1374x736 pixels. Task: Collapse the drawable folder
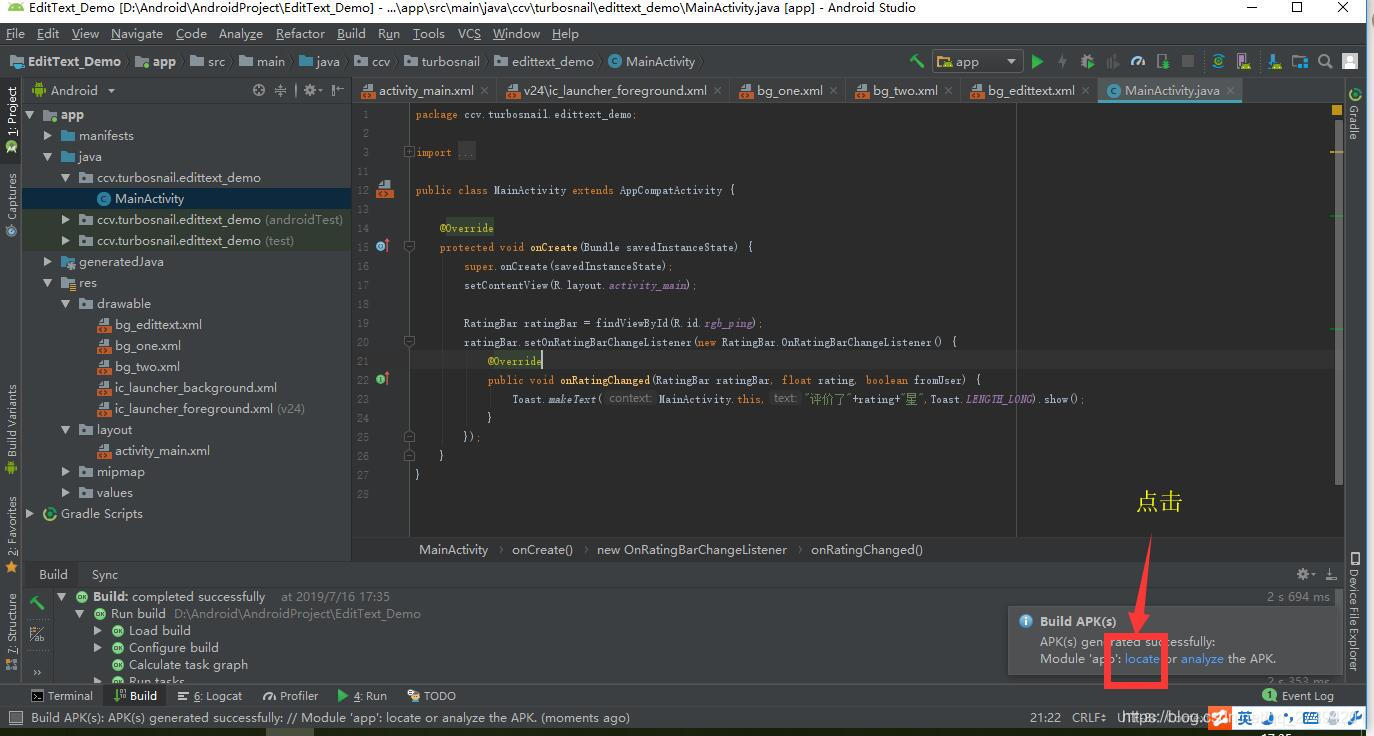coord(66,304)
